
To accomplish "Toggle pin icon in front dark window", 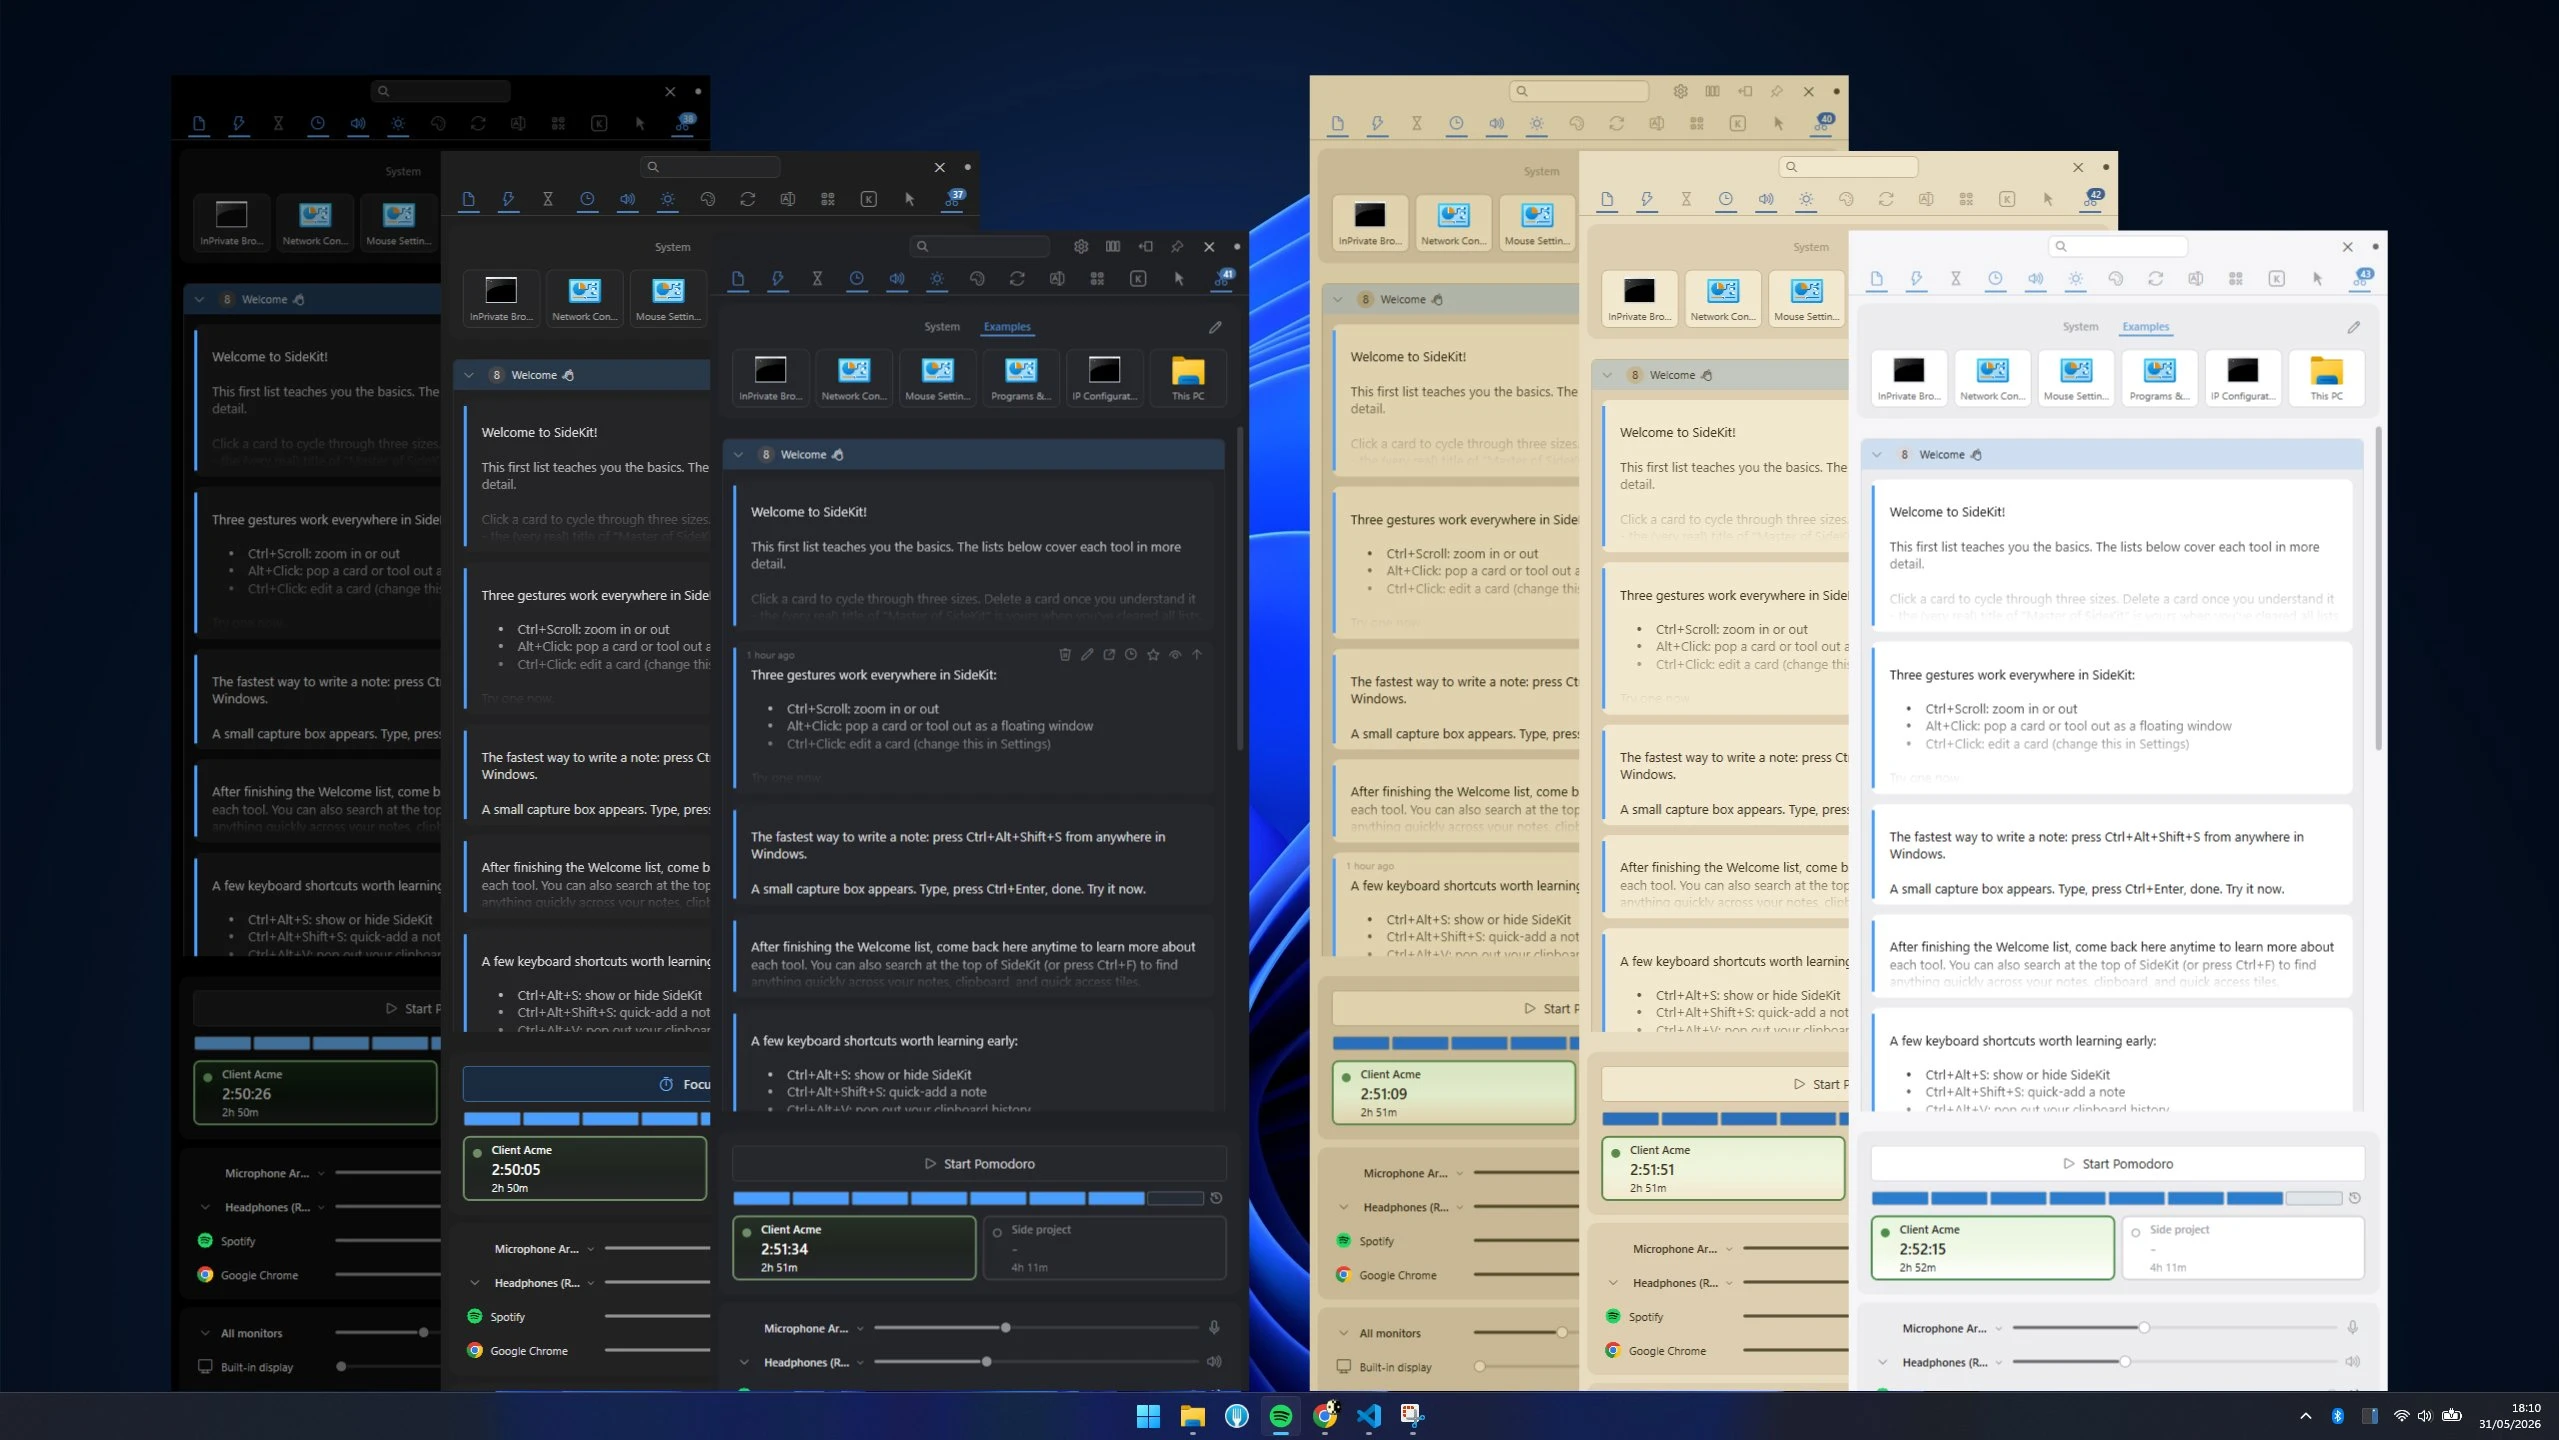I will click(1177, 246).
